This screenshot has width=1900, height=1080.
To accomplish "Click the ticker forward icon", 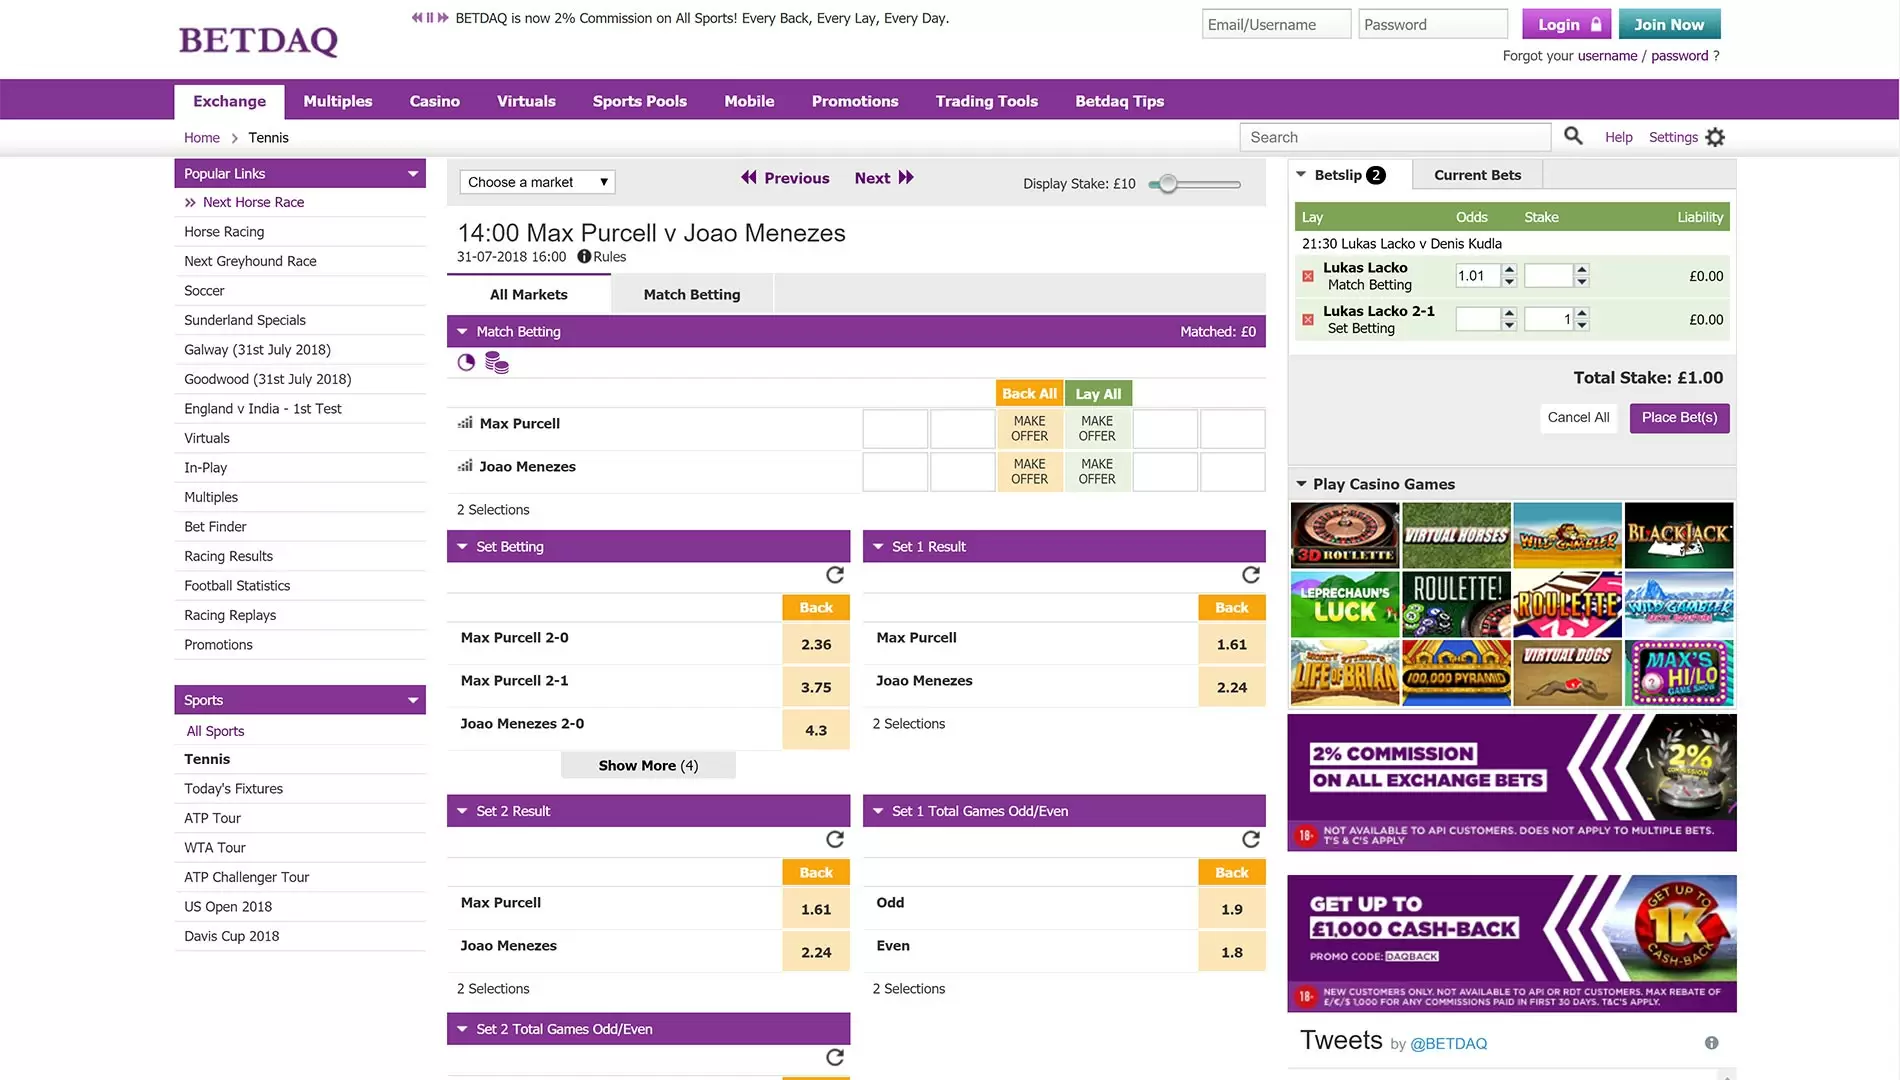I will [443, 18].
